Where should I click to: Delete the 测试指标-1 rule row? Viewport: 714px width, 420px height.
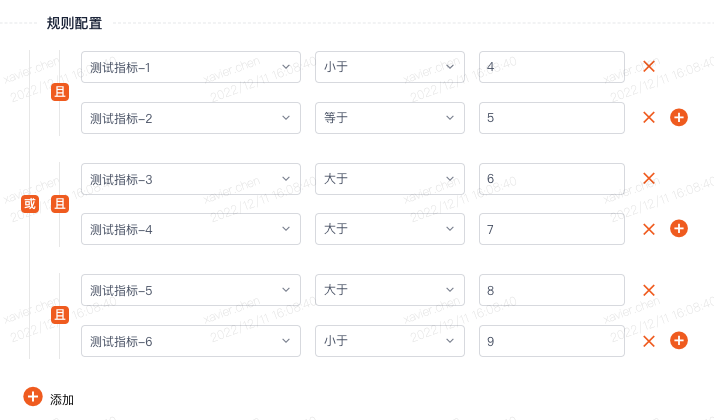[649, 67]
